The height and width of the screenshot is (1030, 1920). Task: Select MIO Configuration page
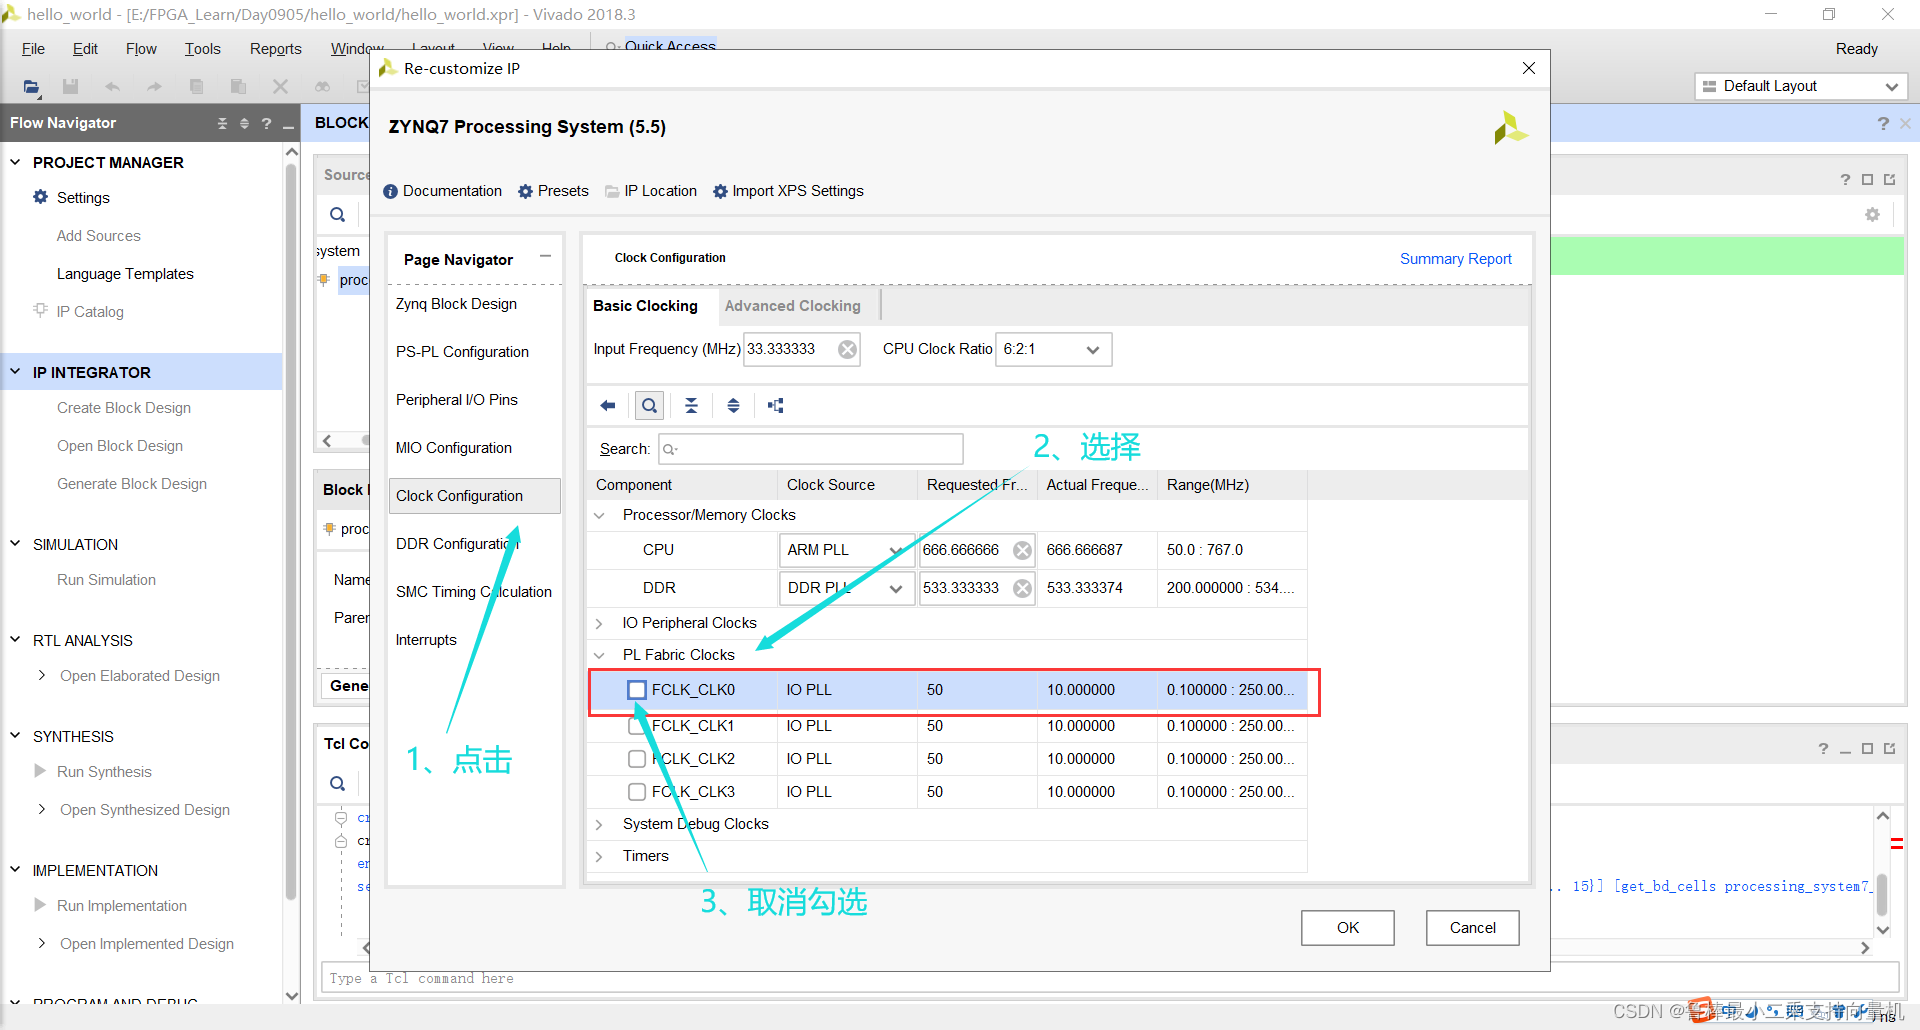coord(453,448)
